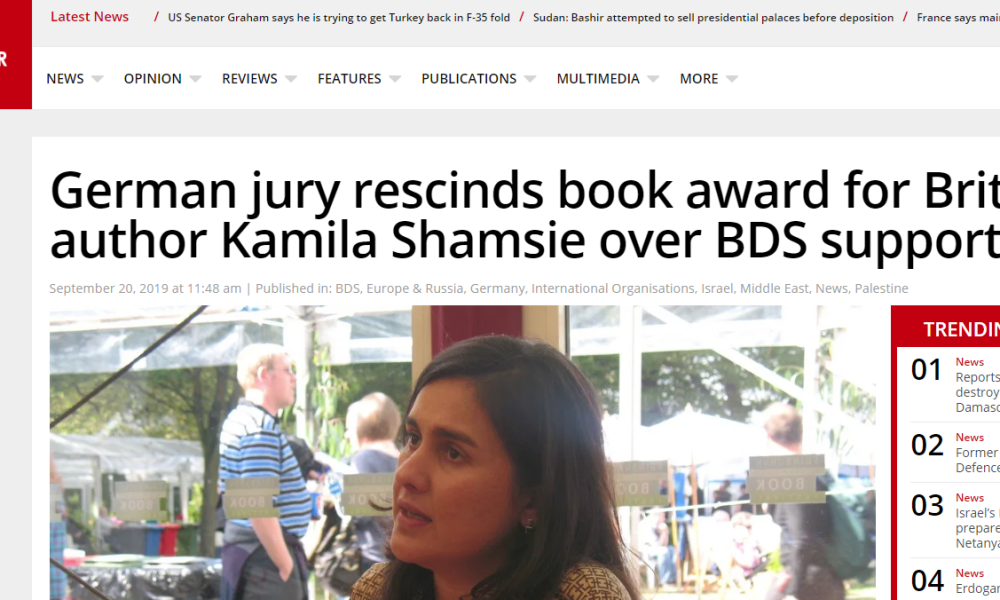Follow the Europe & Russia category link
1000x600 pixels.
415,288
